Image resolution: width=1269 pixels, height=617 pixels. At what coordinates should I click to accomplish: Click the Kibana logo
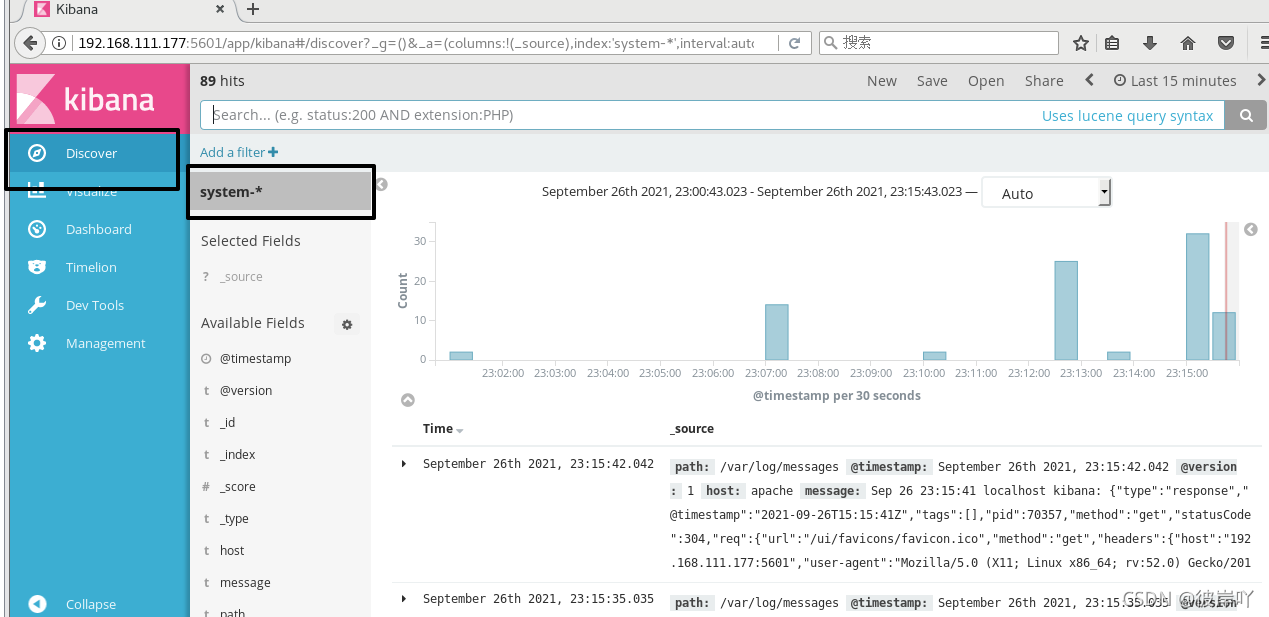87,99
